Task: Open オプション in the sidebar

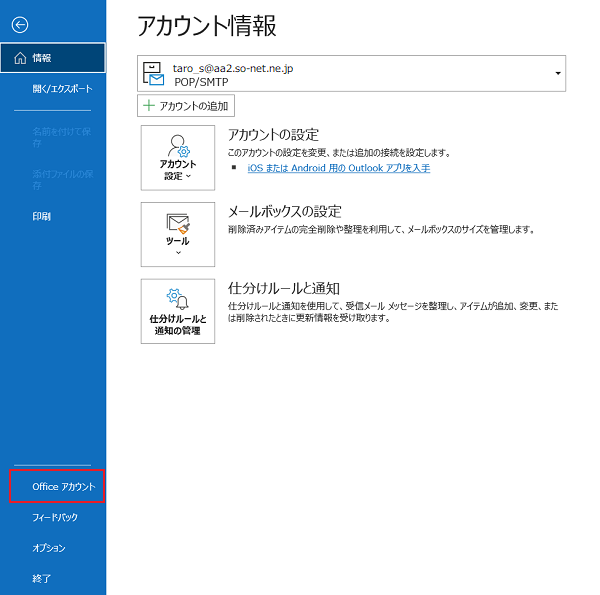Action: (x=48, y=548)
